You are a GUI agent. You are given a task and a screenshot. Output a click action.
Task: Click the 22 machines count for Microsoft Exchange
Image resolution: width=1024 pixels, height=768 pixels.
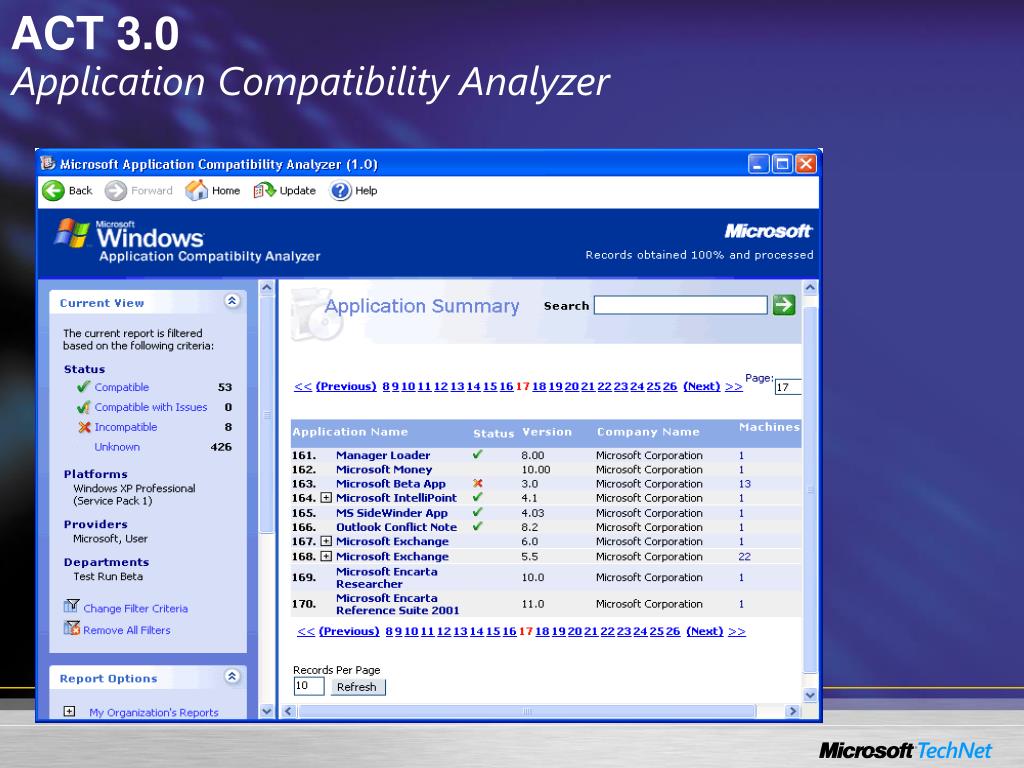744,556
